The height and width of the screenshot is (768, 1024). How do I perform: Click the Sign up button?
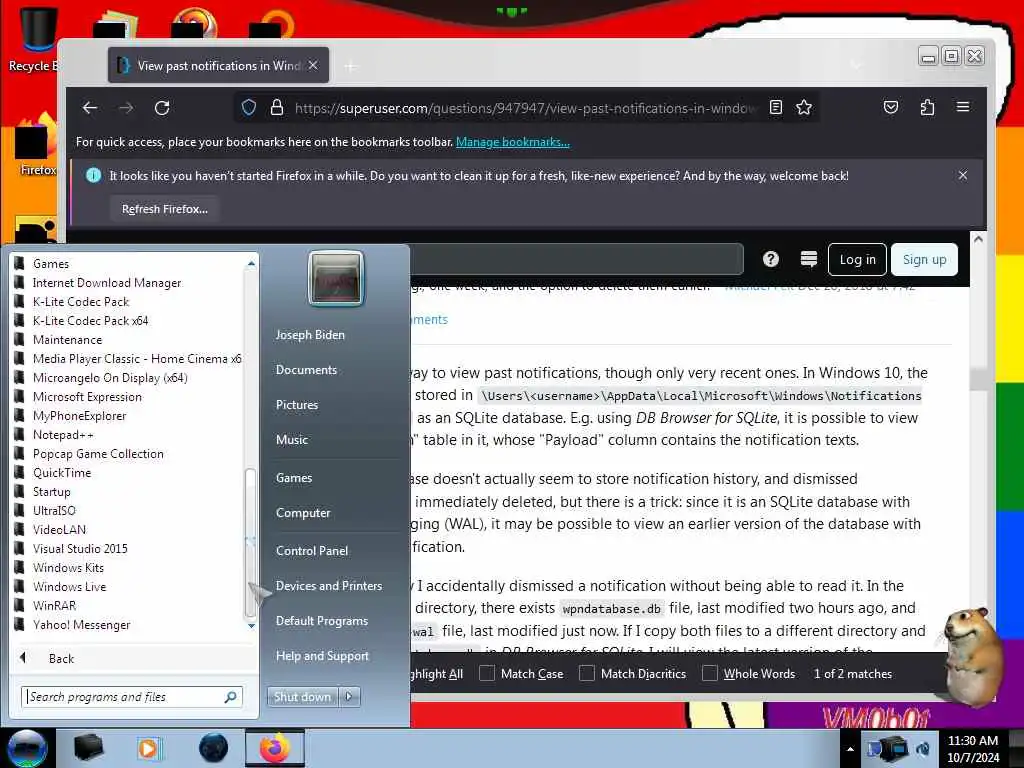click(924, 259)
